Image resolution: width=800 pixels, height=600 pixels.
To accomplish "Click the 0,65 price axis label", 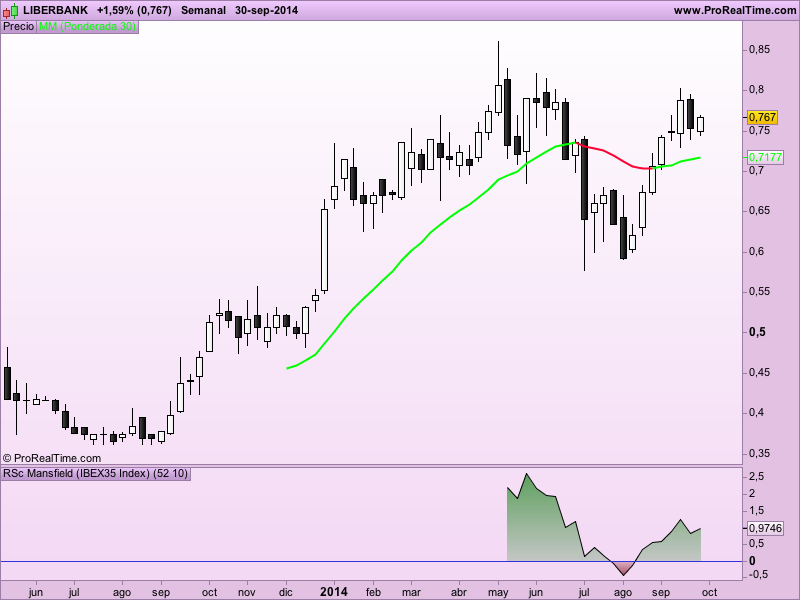I will pos(760,211).
